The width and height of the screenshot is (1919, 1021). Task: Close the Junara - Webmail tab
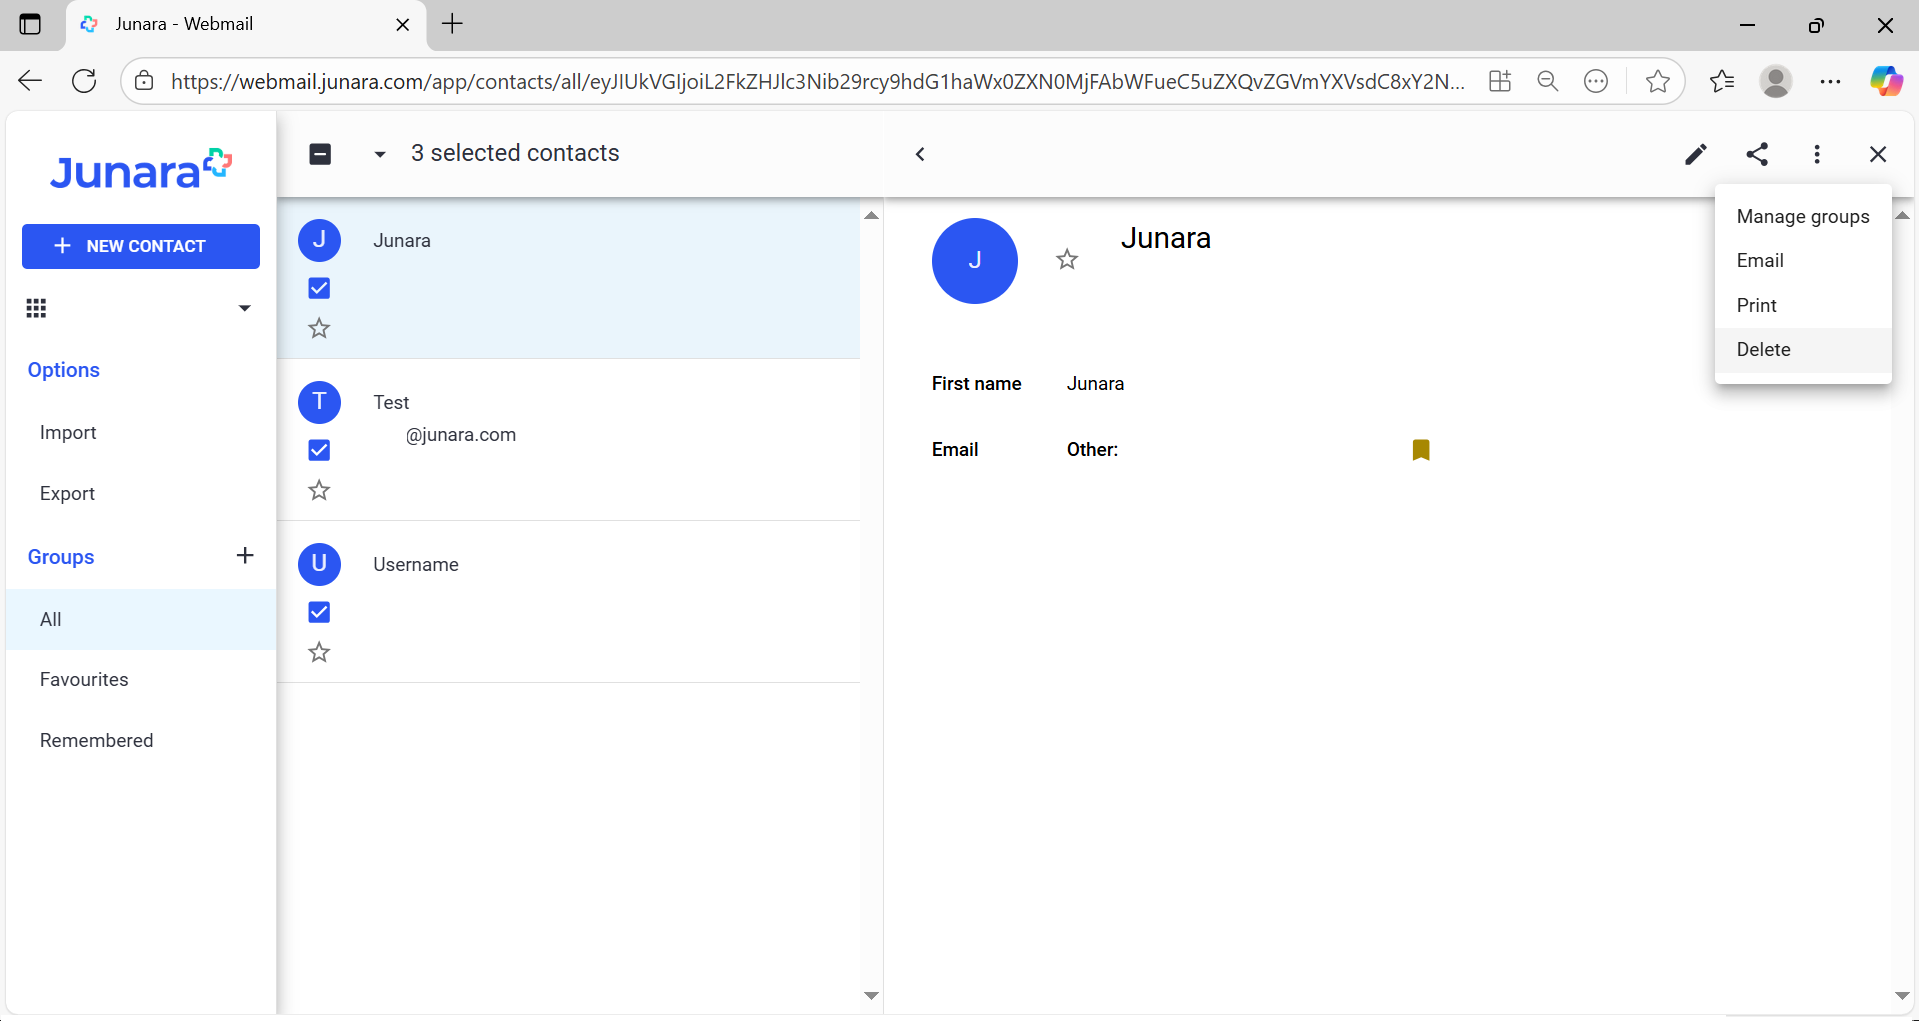pyautogui.click(x=403, y=24)
